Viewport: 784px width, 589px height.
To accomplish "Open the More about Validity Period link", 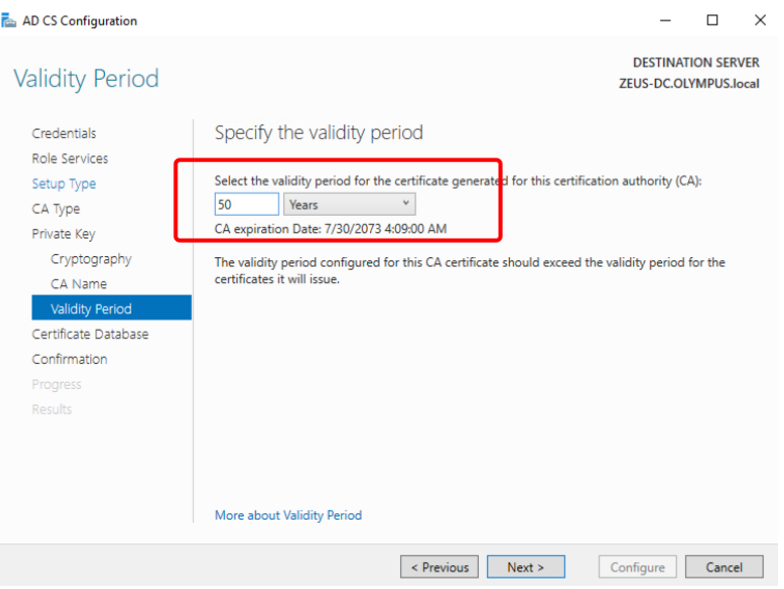I will click(288, 515).
